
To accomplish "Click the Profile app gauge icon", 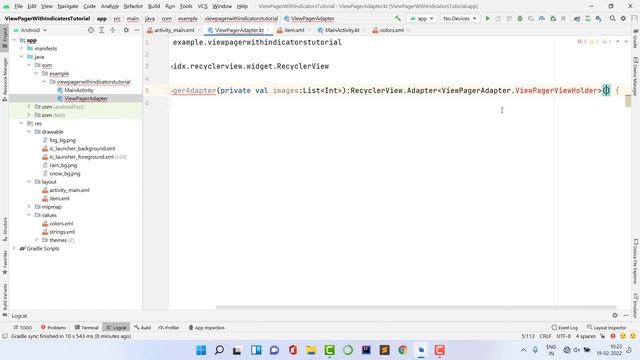I will [542, 18].
